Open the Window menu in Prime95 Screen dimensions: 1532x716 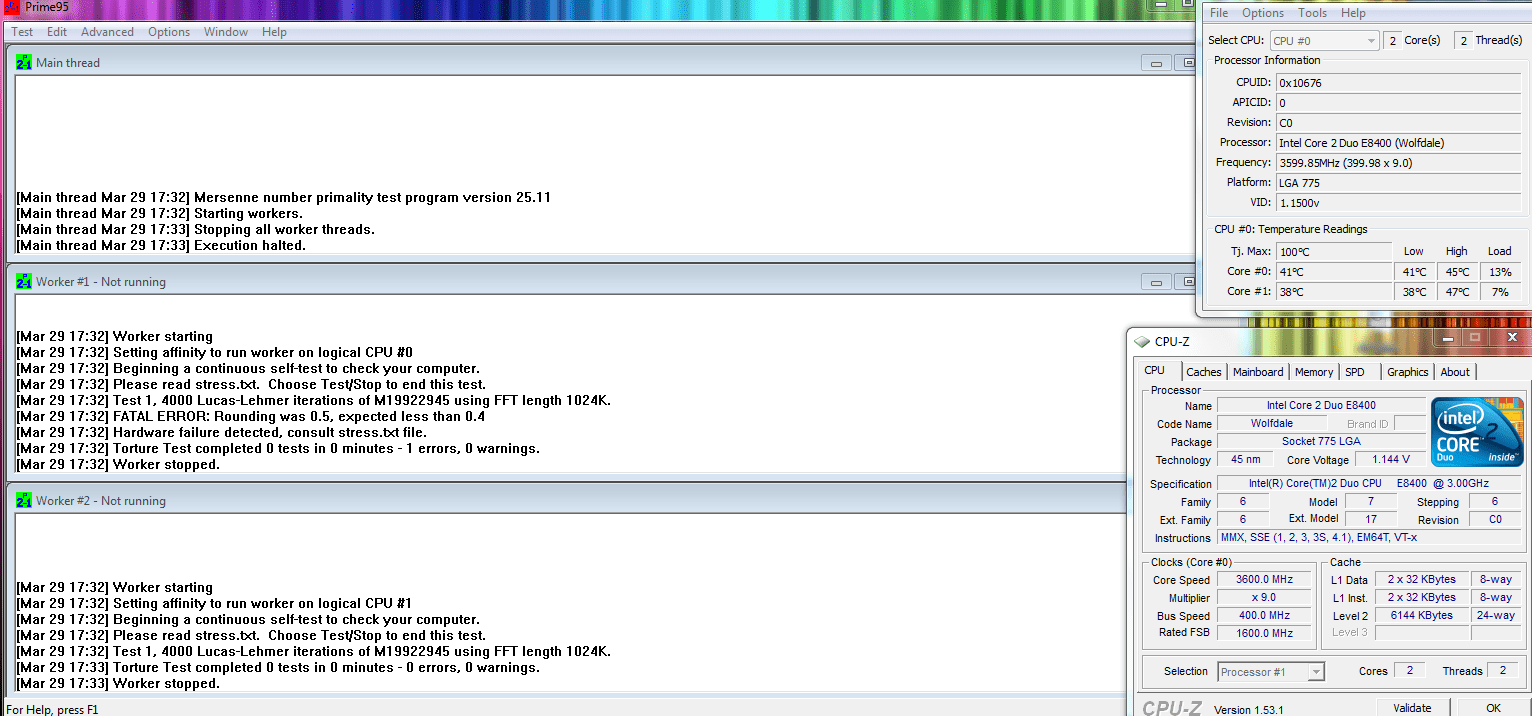226,32
